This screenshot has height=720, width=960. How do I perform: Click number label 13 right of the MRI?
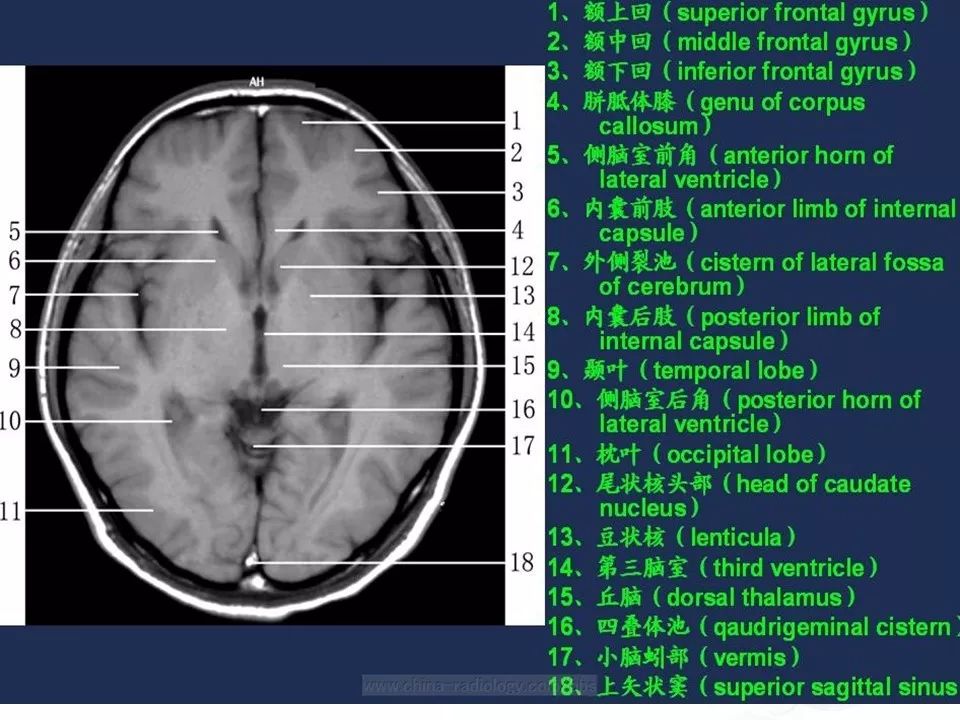[x=523, y=296]
